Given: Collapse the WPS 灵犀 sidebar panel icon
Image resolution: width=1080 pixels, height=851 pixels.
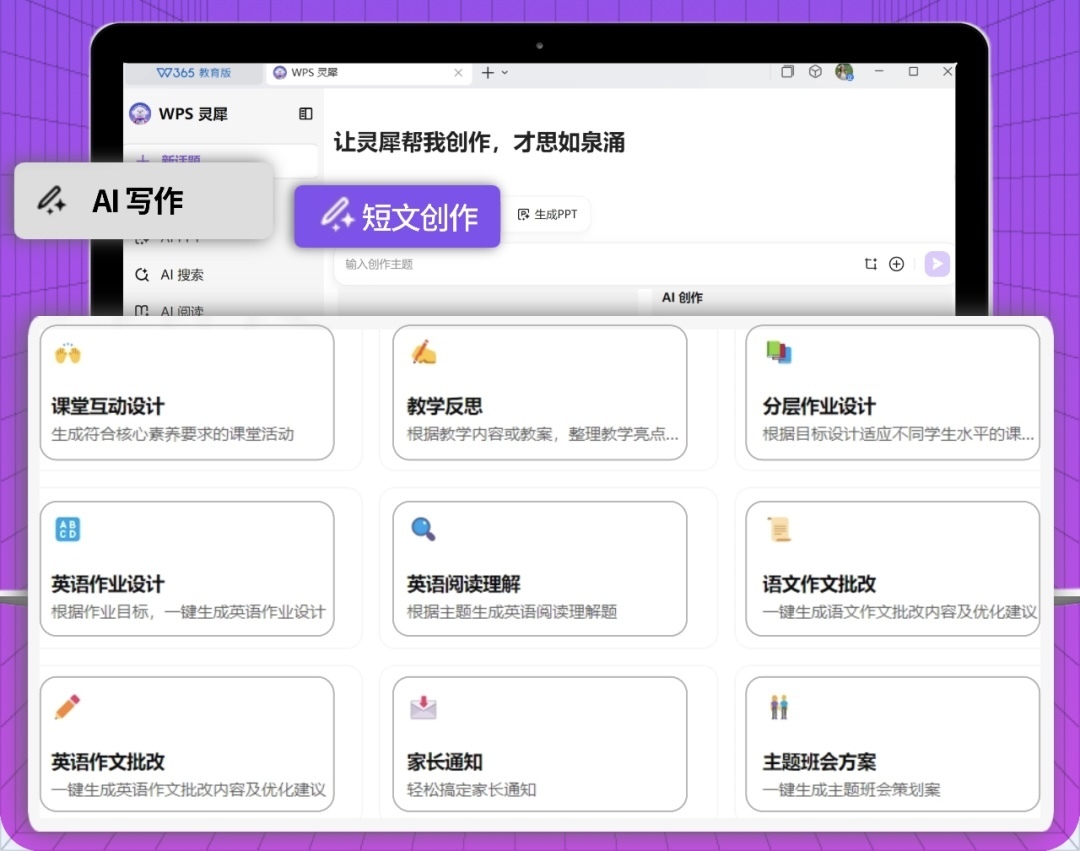Looking at the screenshot, I should 306,114.
